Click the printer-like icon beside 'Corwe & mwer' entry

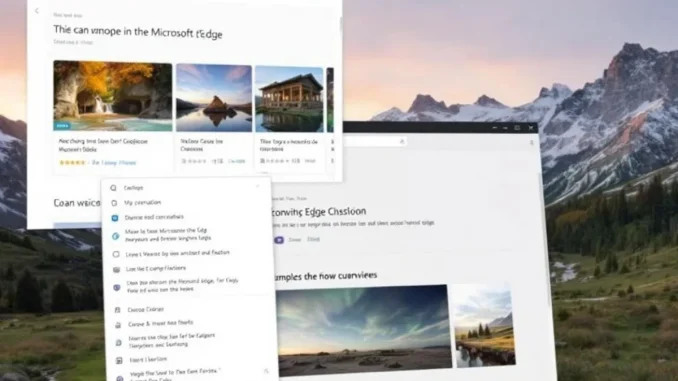(118, 325)
